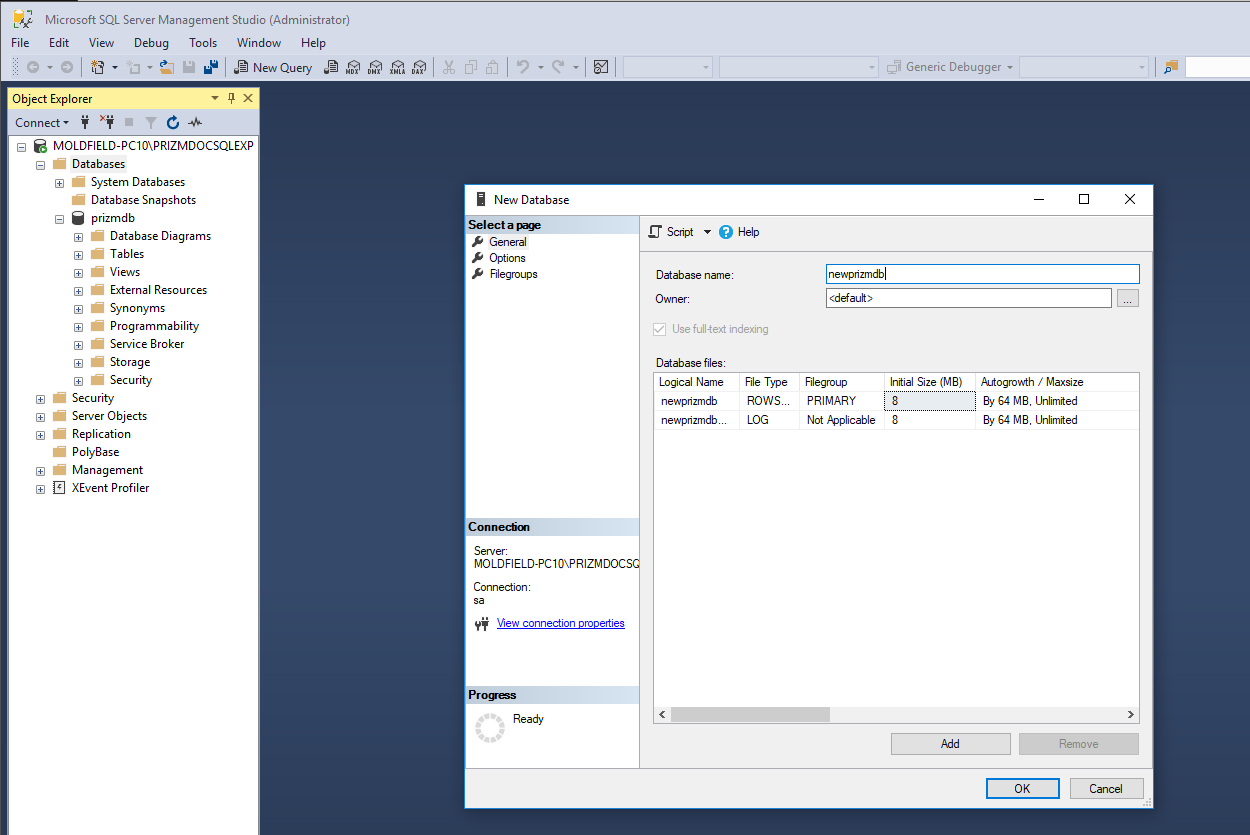
Task: Expand the Server Objects folder
Action: coord(41,416)
